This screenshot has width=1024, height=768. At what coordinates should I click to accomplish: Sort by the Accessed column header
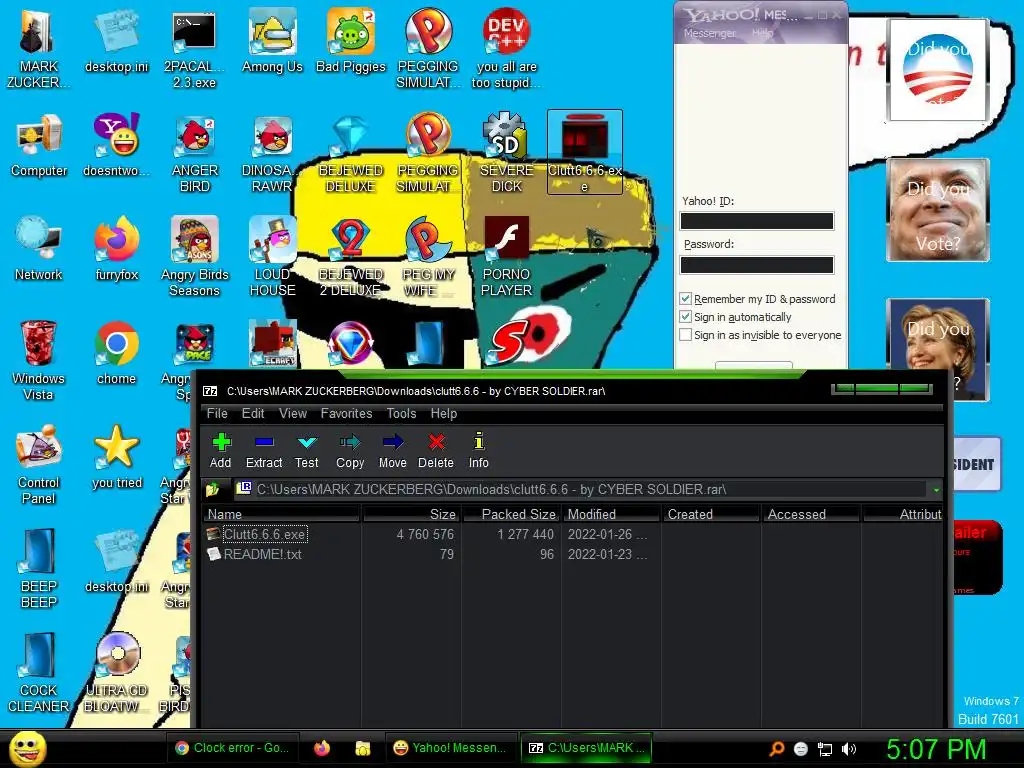pos(810,514)
